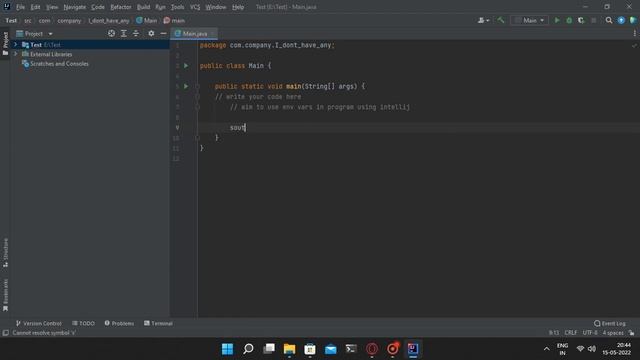Open Event Log

[x=610, y=323]
